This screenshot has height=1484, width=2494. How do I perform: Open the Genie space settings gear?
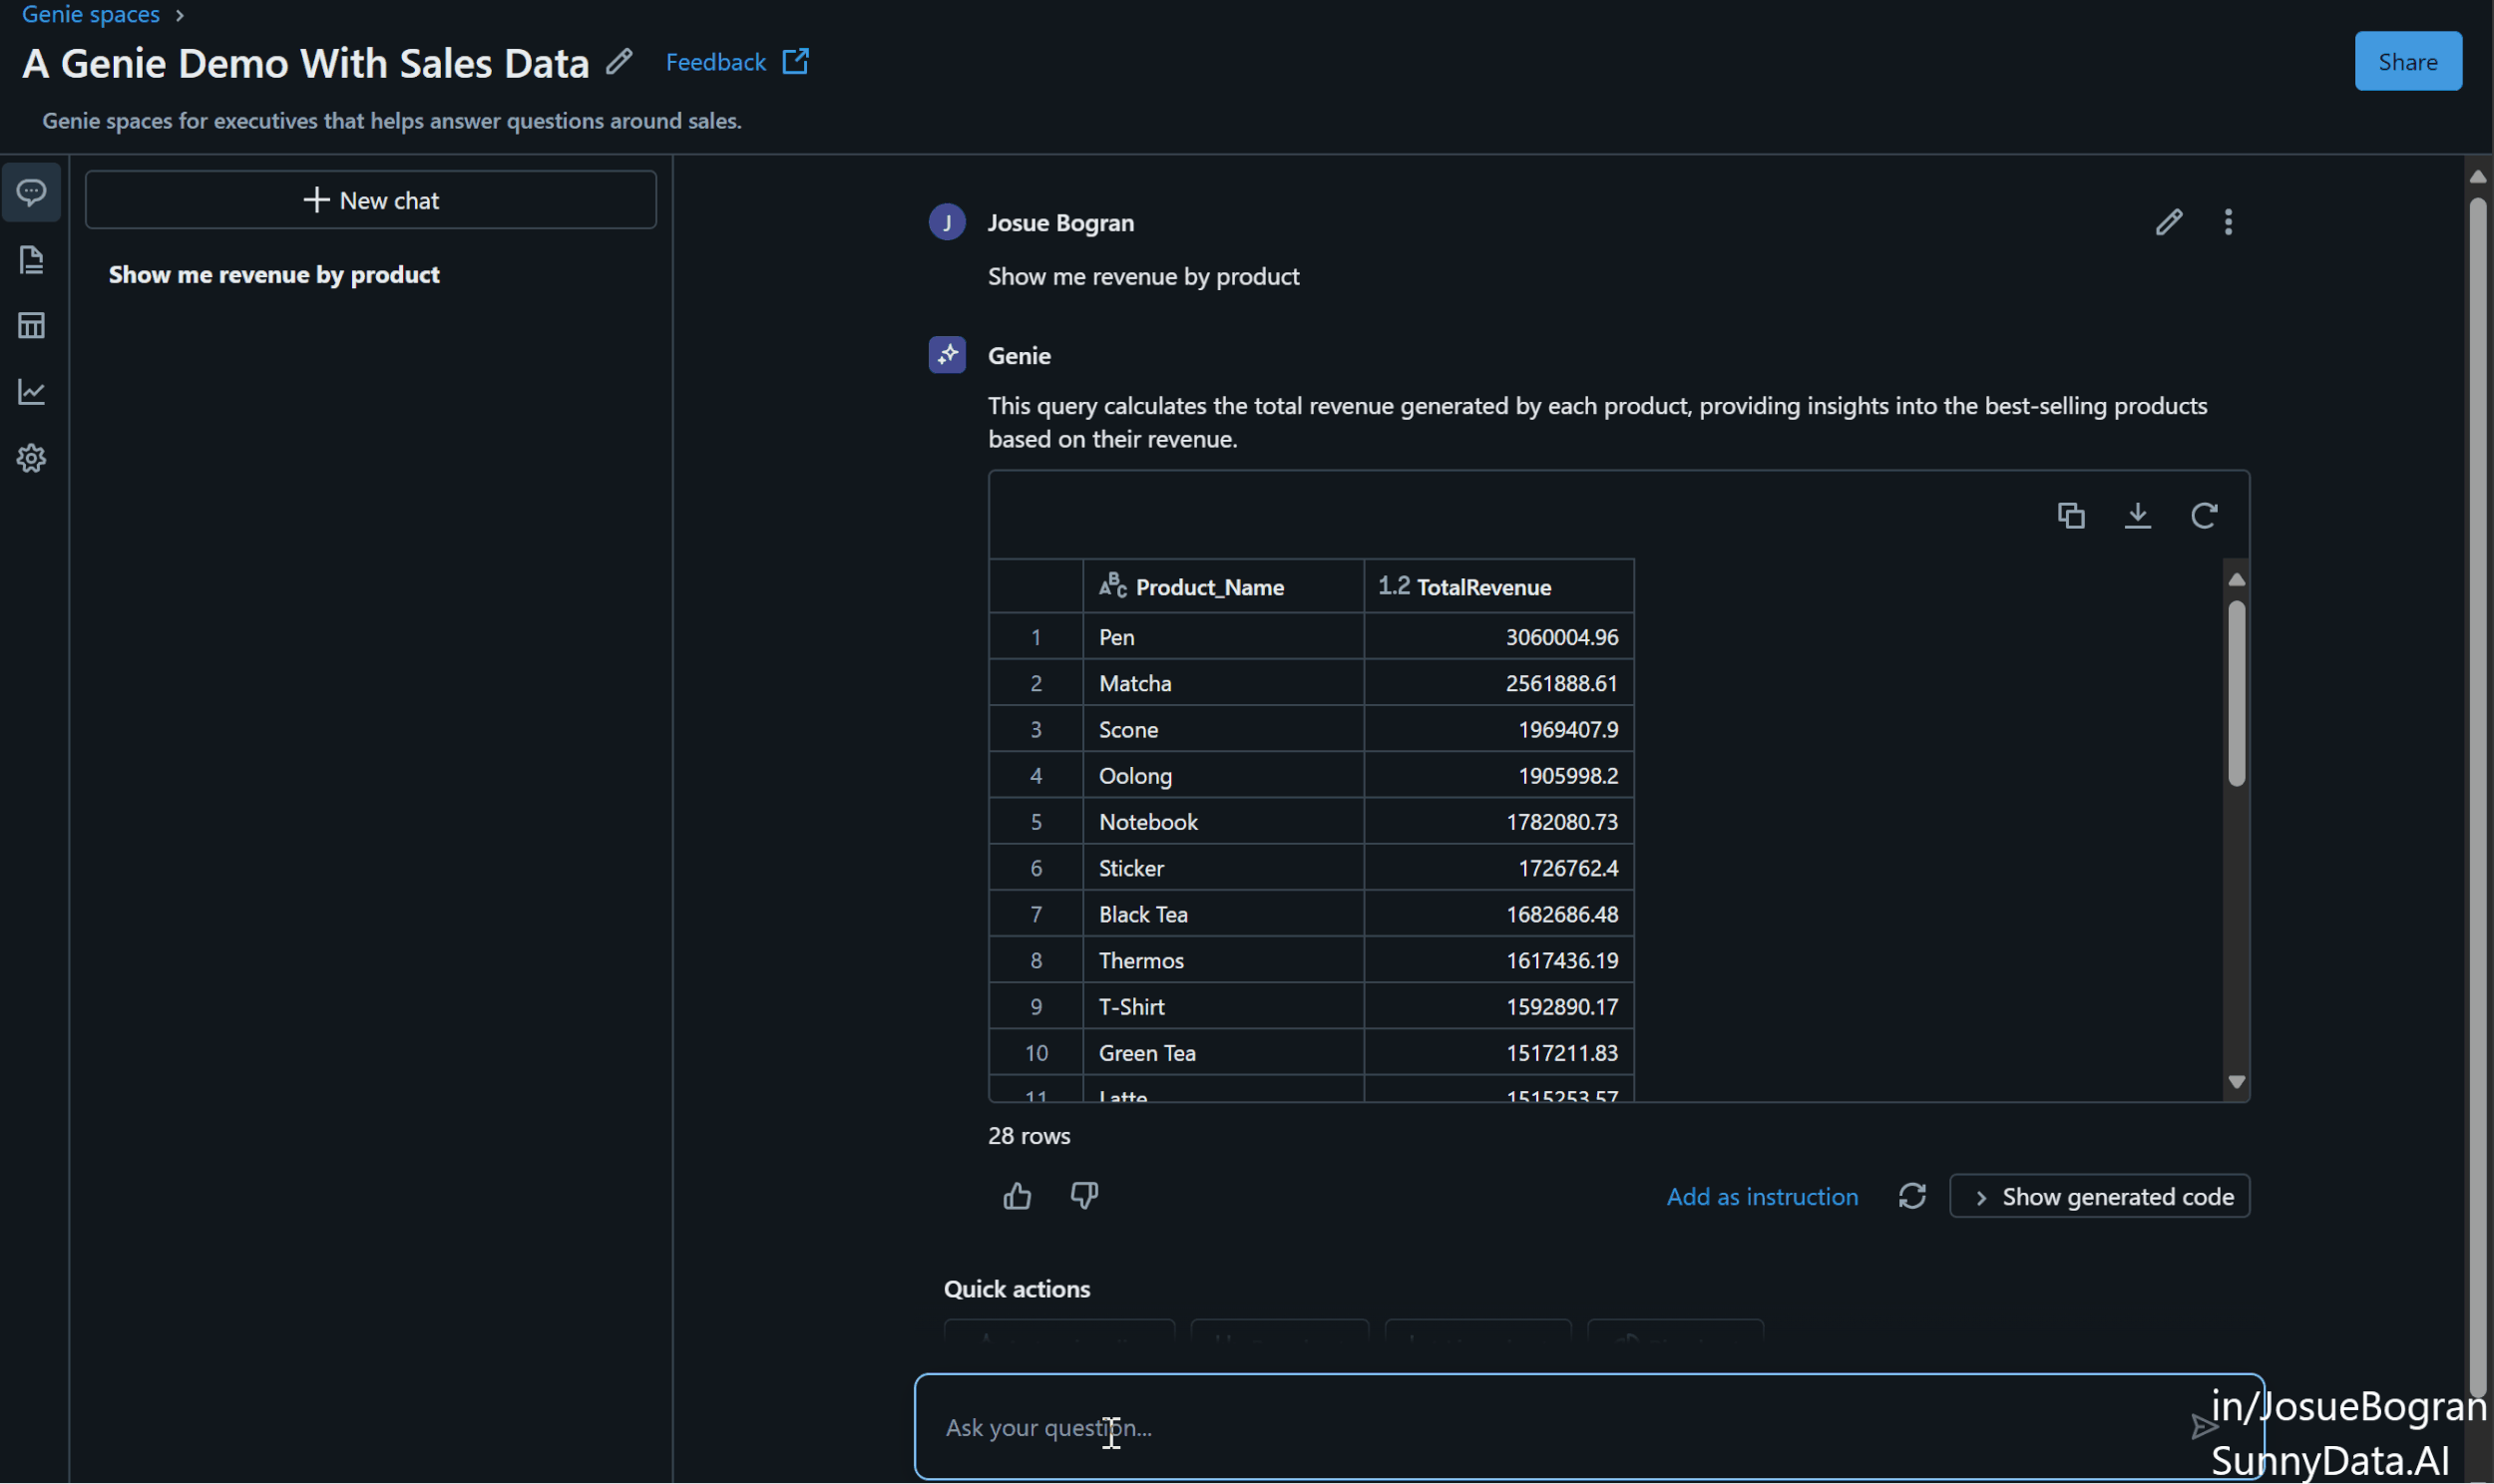click(x=31, y=457)
